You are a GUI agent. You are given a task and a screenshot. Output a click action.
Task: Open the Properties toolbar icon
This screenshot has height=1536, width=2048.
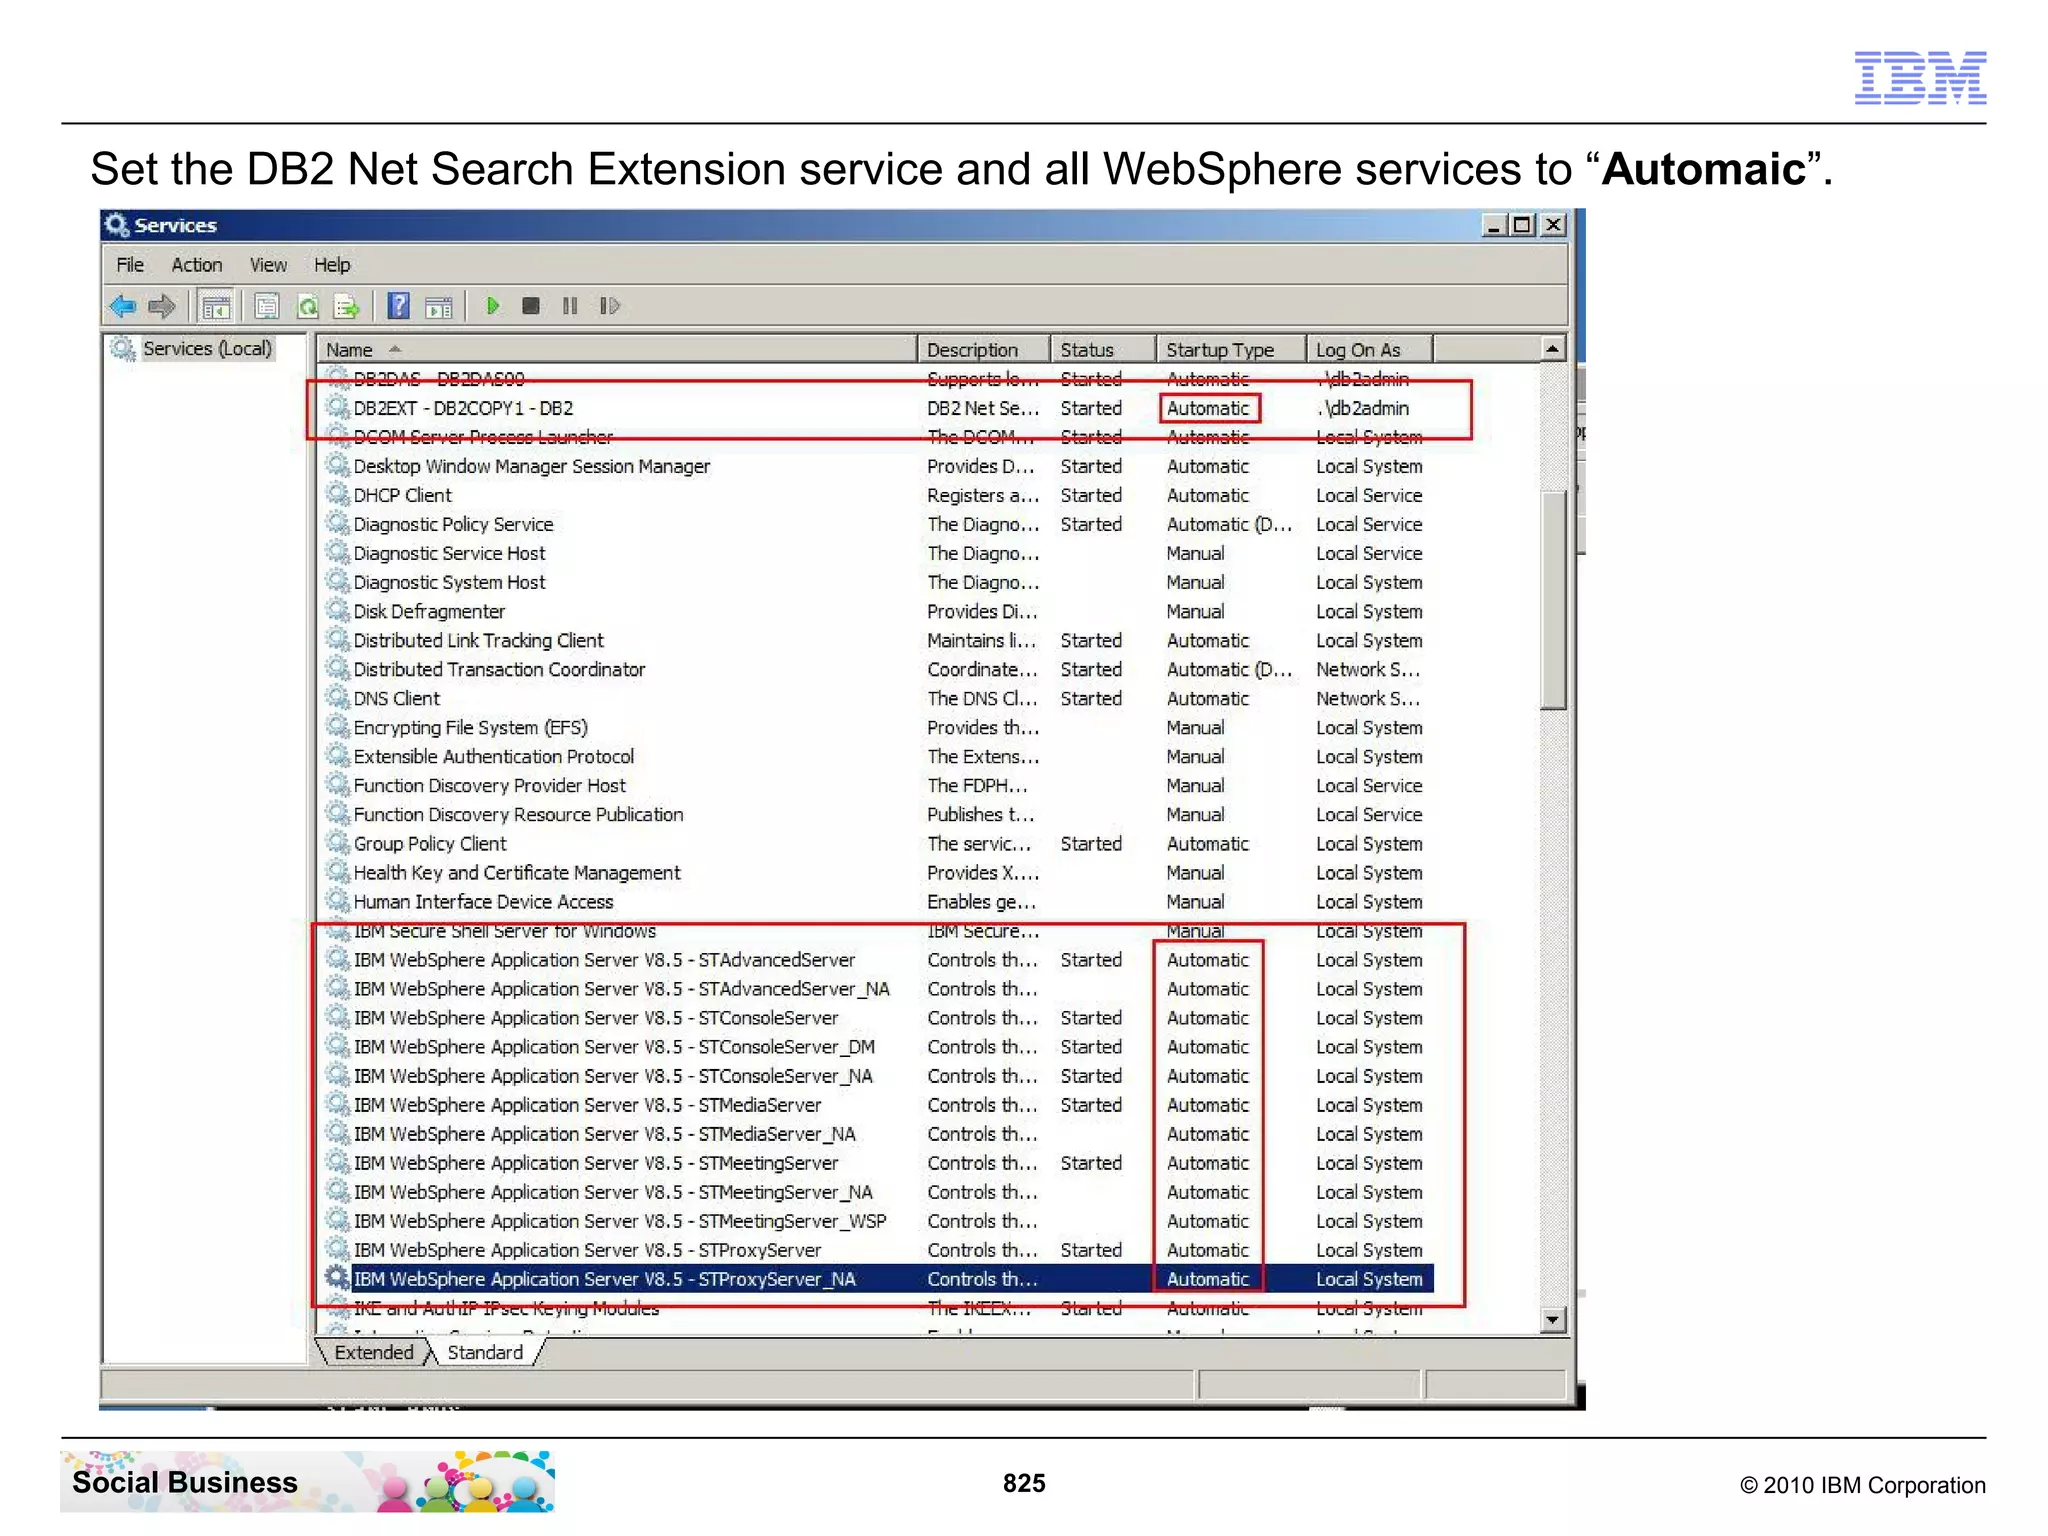(x=266, y=306)
